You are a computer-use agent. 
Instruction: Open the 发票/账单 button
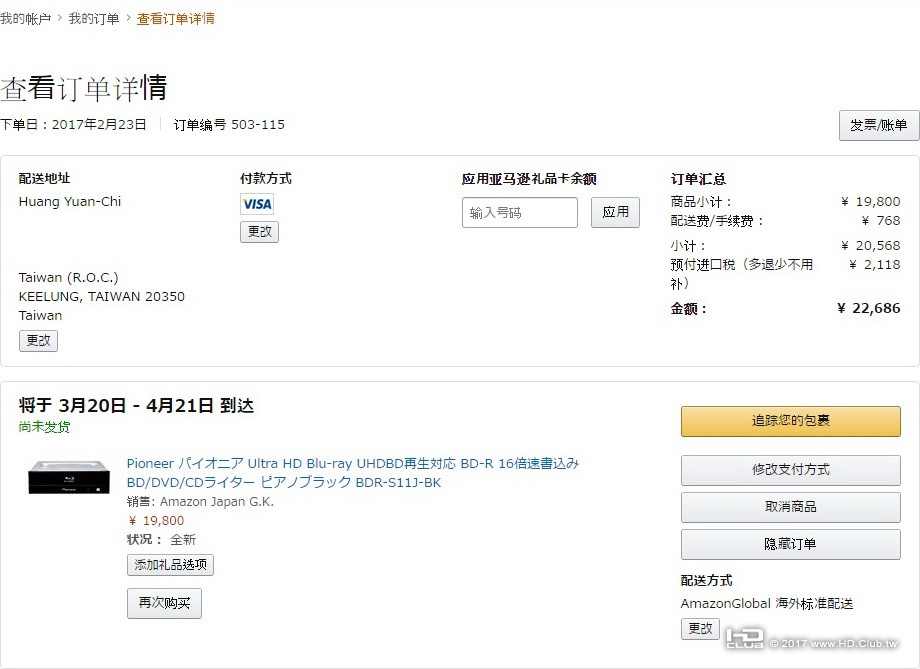[x=878, y=125]
